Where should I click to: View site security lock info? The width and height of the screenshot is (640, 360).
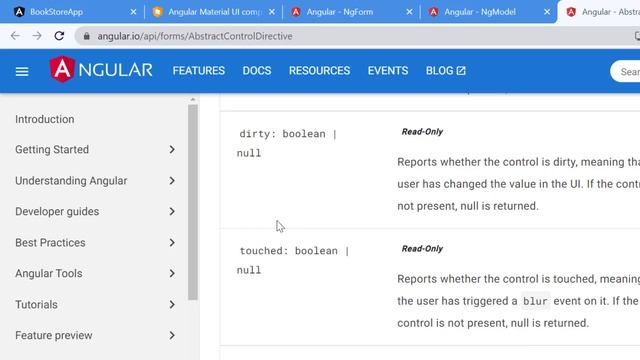(87, 36)
